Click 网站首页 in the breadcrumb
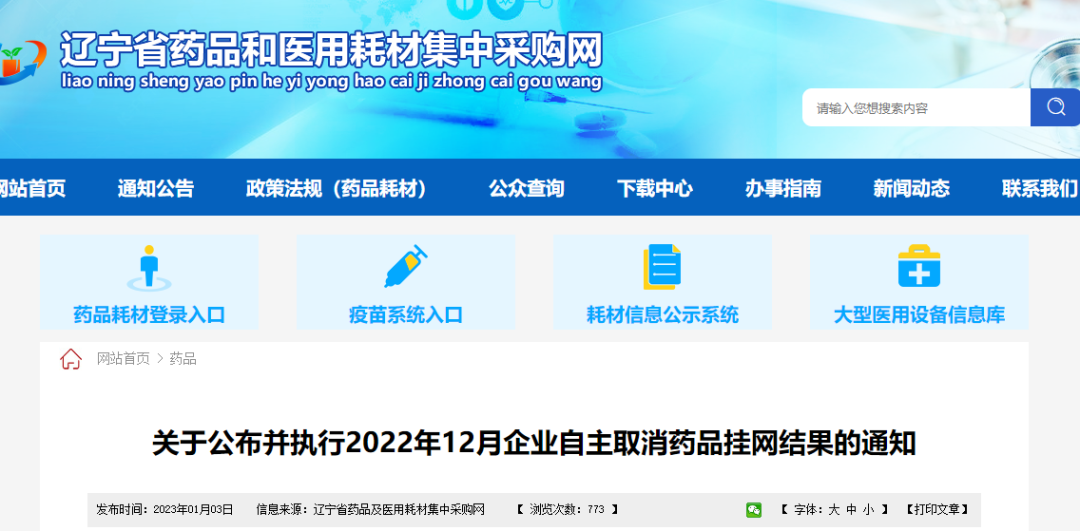The width and height of the screenshot is (1080, 531). [x=123, y=359]
